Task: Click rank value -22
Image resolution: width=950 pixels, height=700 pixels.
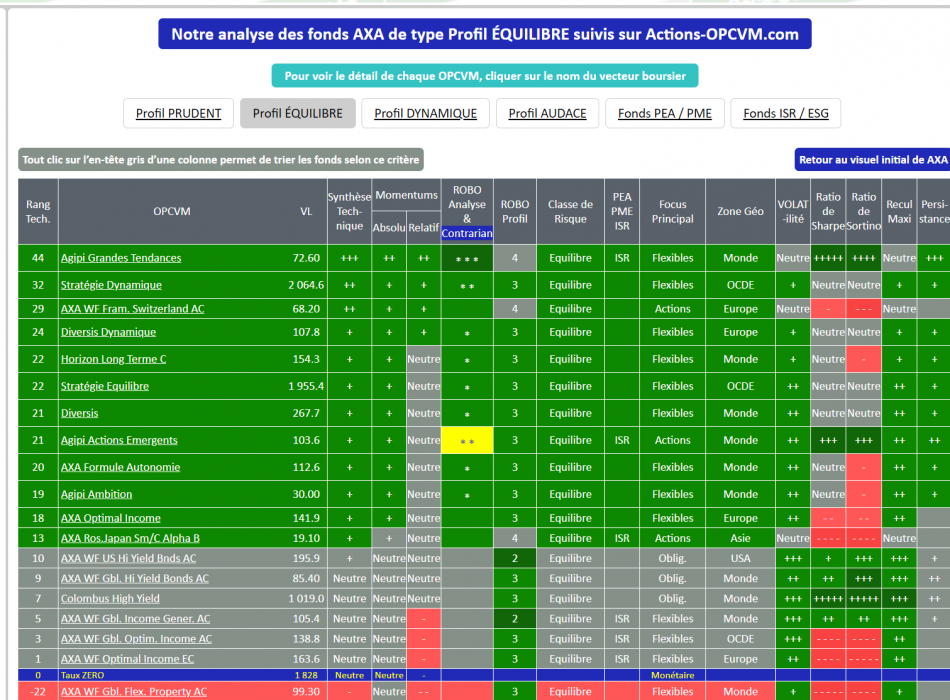Action: click(x=38, y=692)
